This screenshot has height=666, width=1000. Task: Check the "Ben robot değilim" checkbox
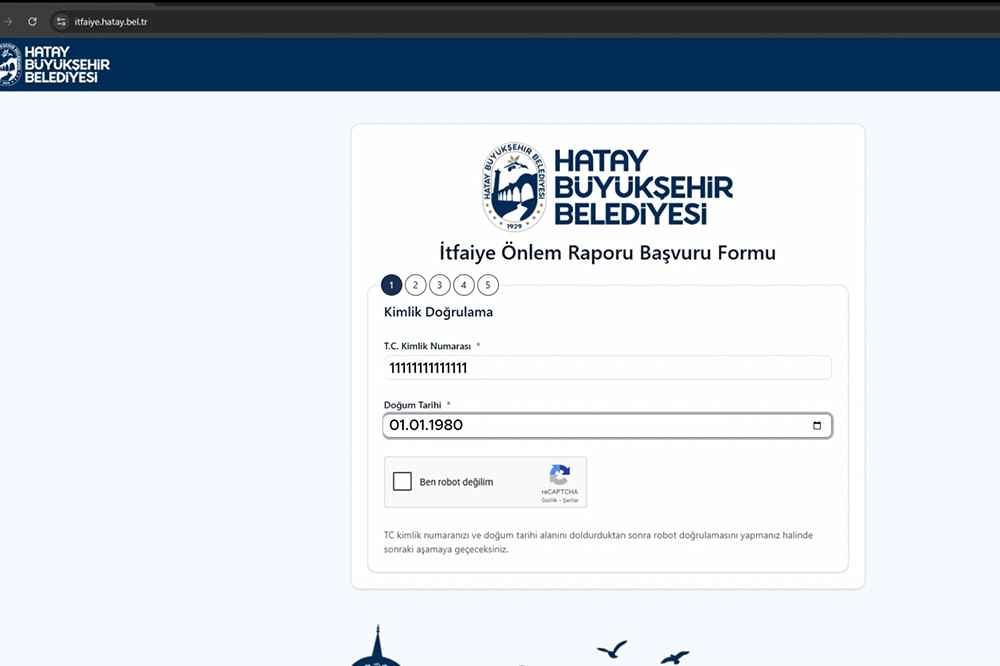point(402,482)
